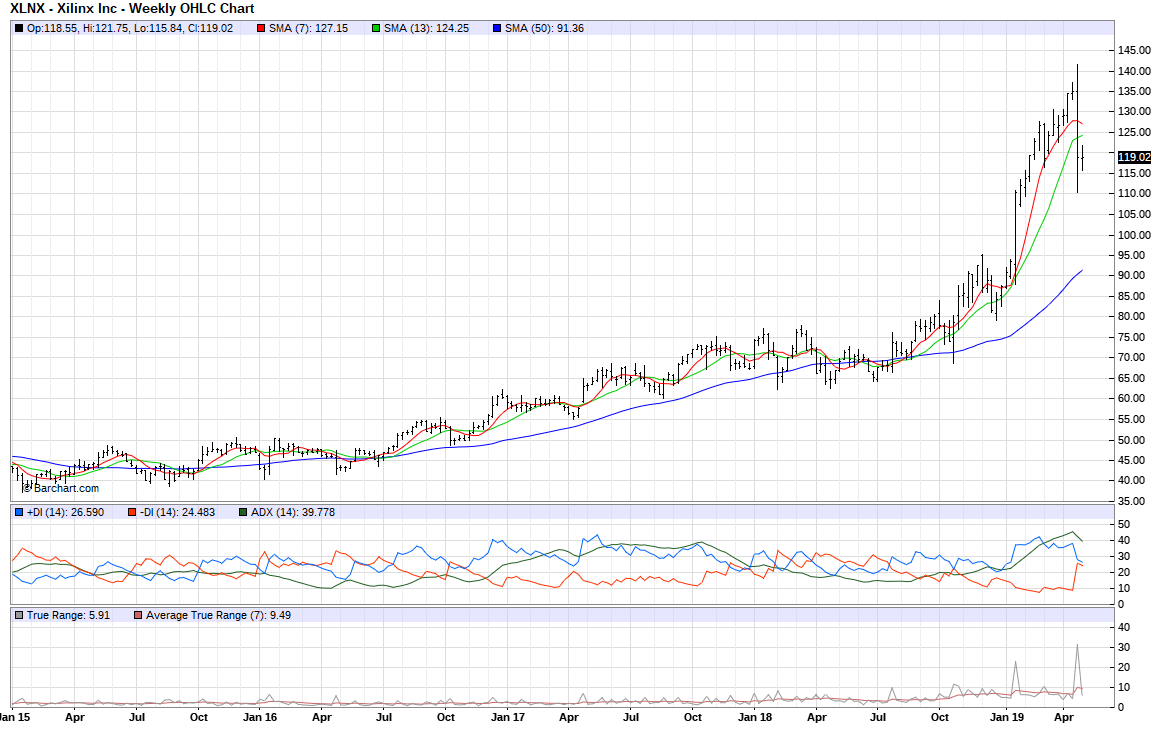Click the "True Range: 5.91" legend text

[69, 615]
